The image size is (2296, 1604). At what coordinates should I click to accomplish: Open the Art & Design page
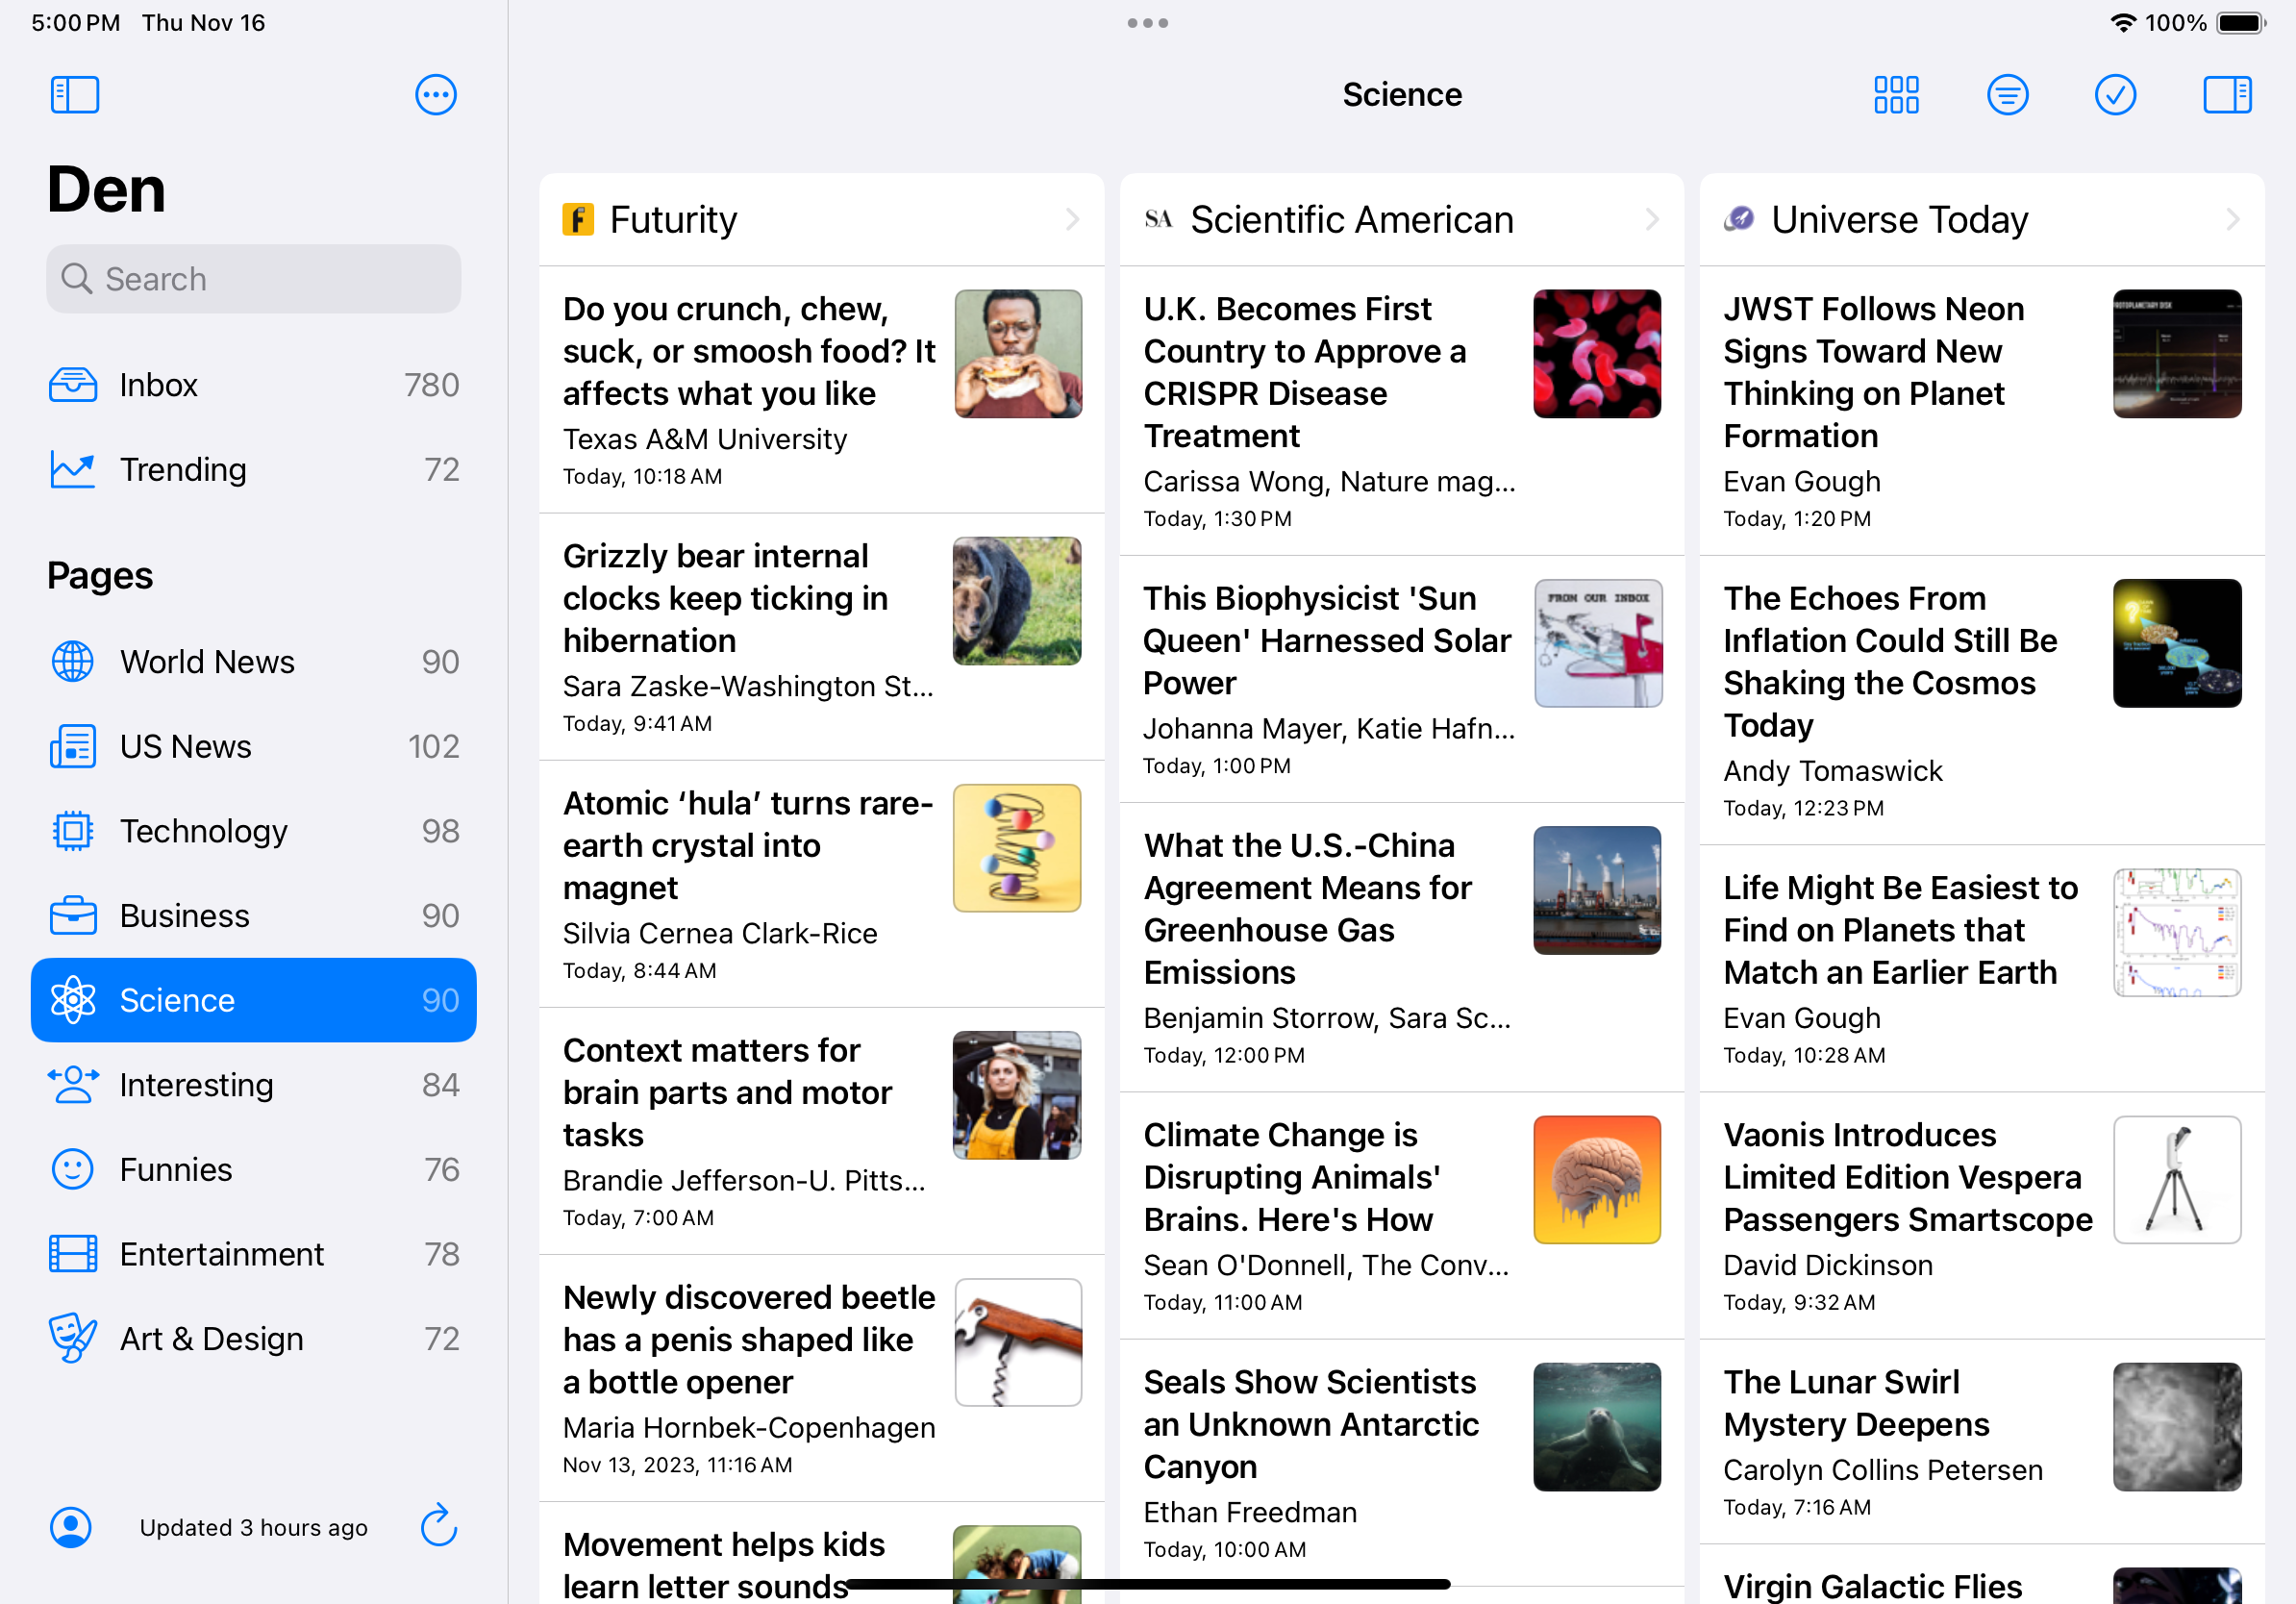(x=254, y=1338)
